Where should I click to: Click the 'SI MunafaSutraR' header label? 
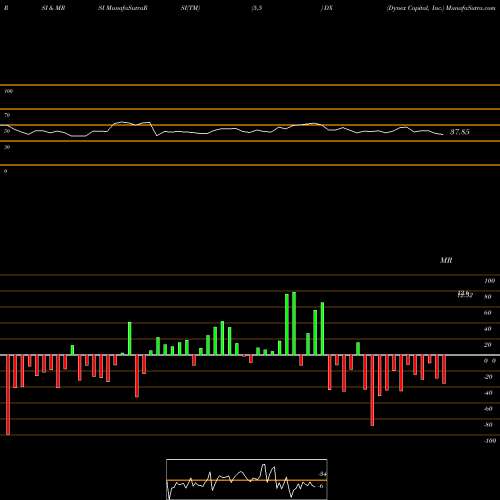pyautogui.click(x=123, y=8)
